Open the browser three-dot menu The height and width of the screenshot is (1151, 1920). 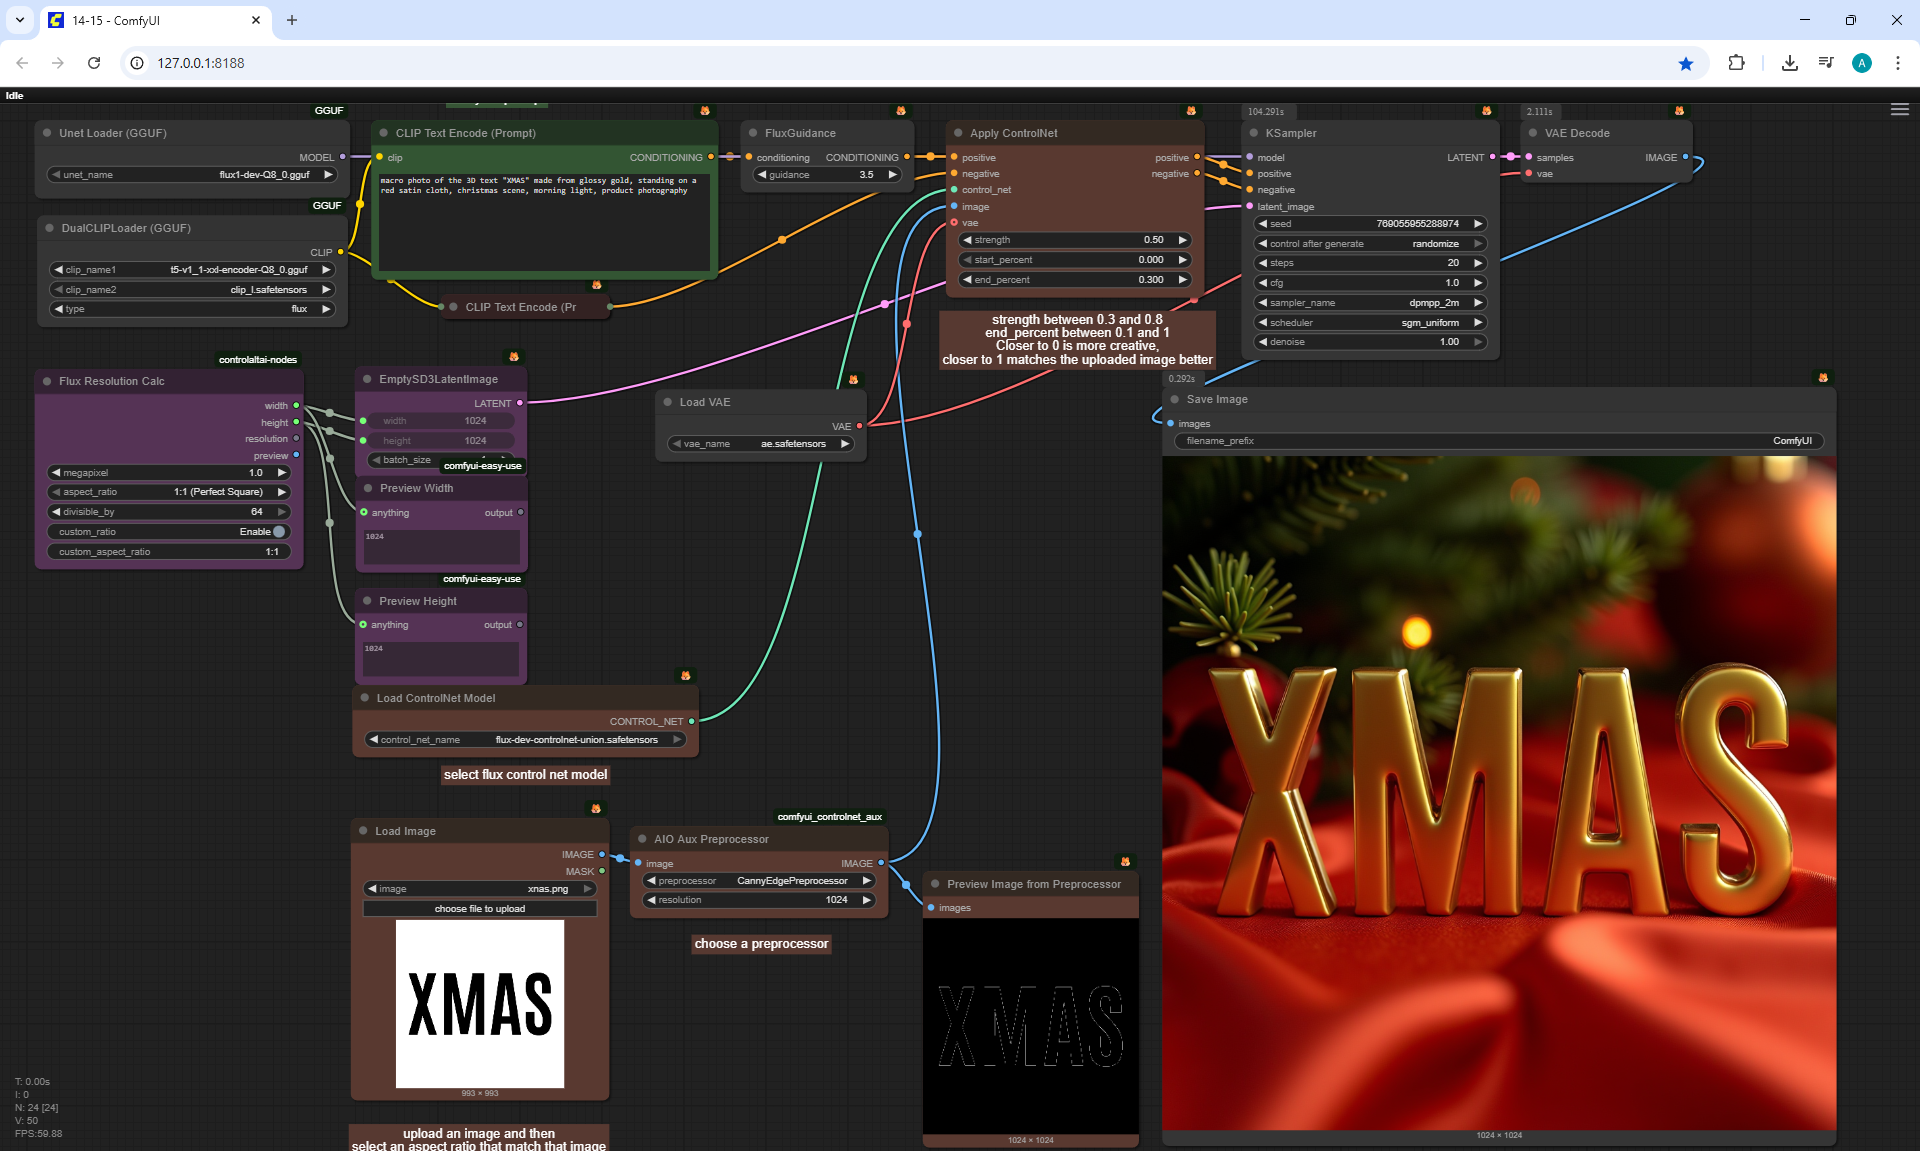1897,63
